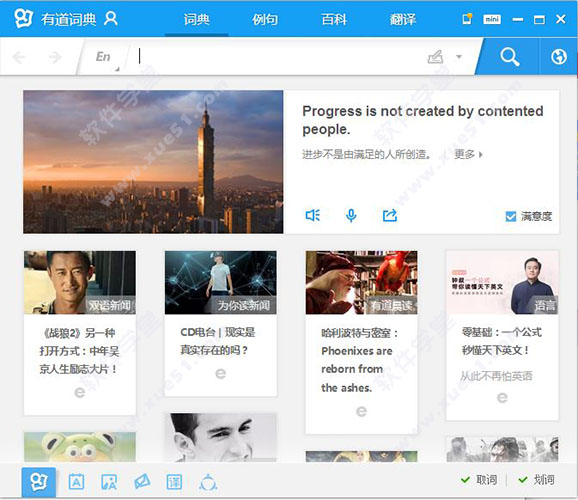Toggle the 取词 word capture option
Viewport: 578px width, 500px height.
point(479,480)
